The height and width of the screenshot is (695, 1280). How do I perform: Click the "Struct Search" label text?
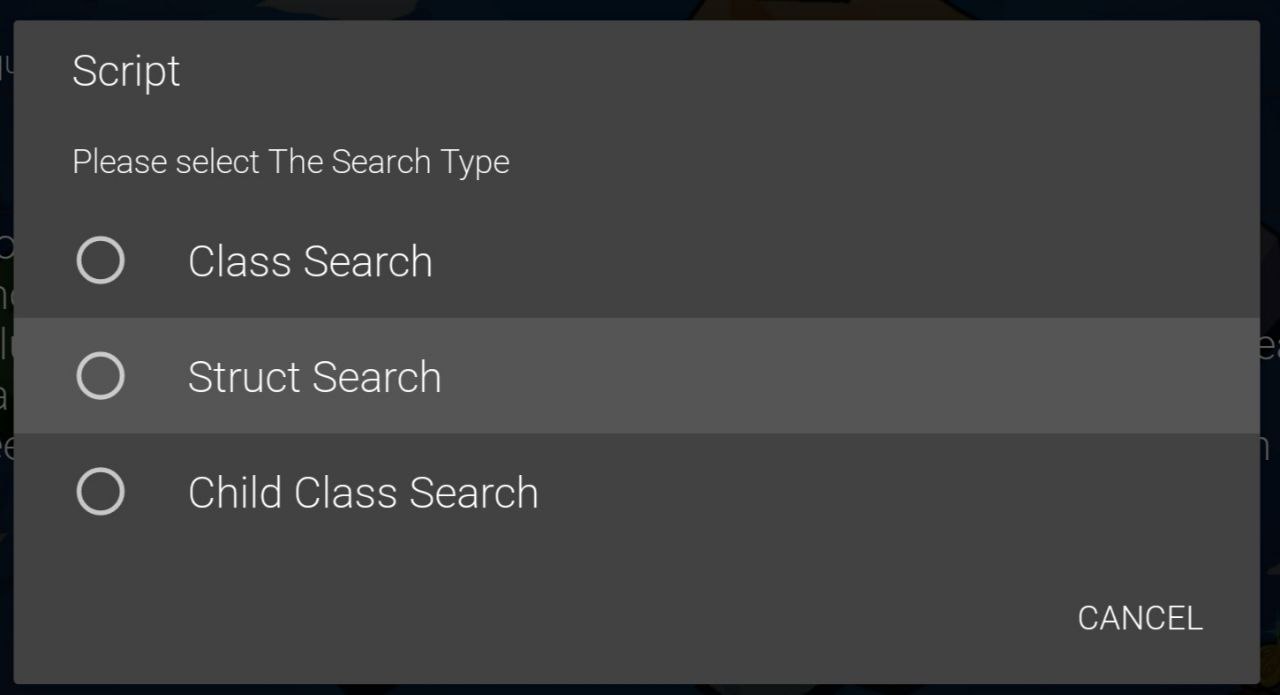[x=314, y=376]
